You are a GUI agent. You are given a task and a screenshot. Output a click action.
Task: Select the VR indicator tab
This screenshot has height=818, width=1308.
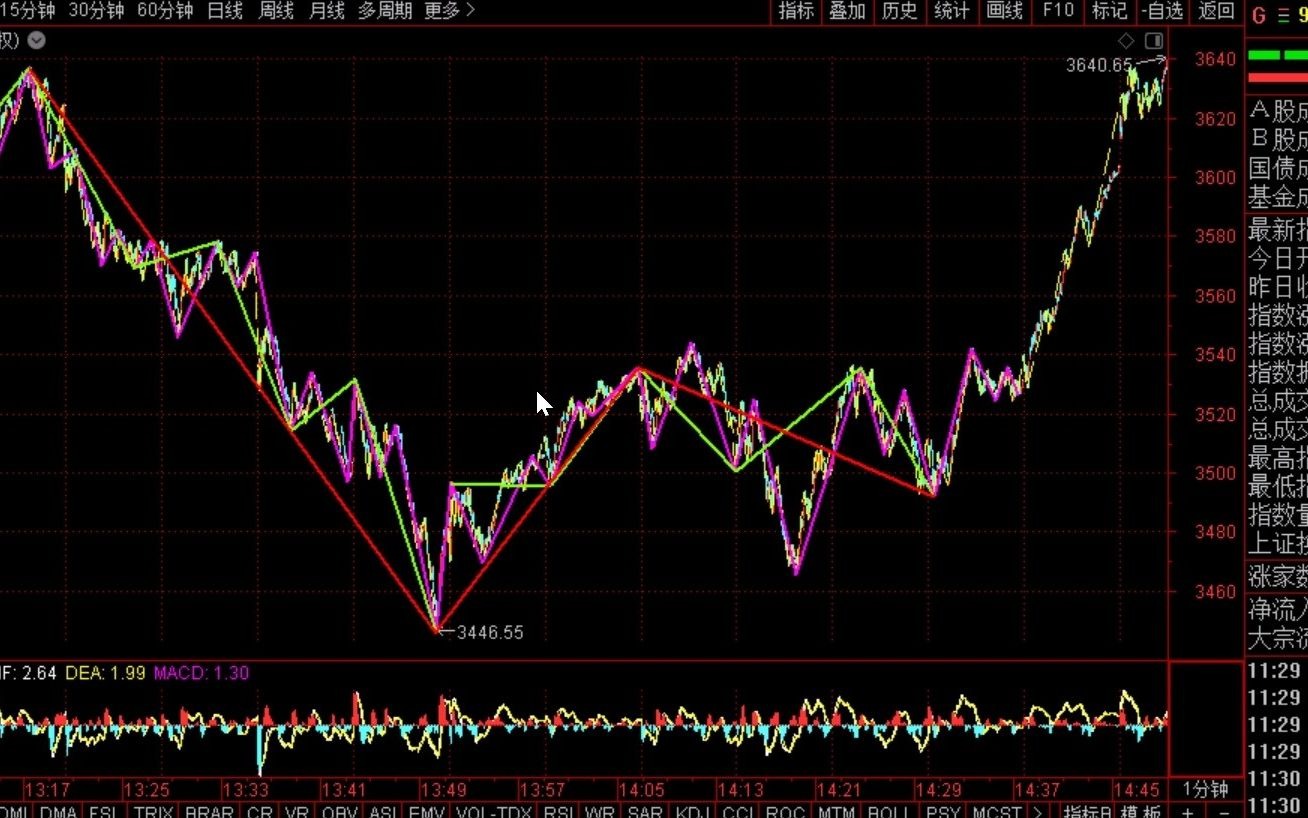(x=297, y=811)
